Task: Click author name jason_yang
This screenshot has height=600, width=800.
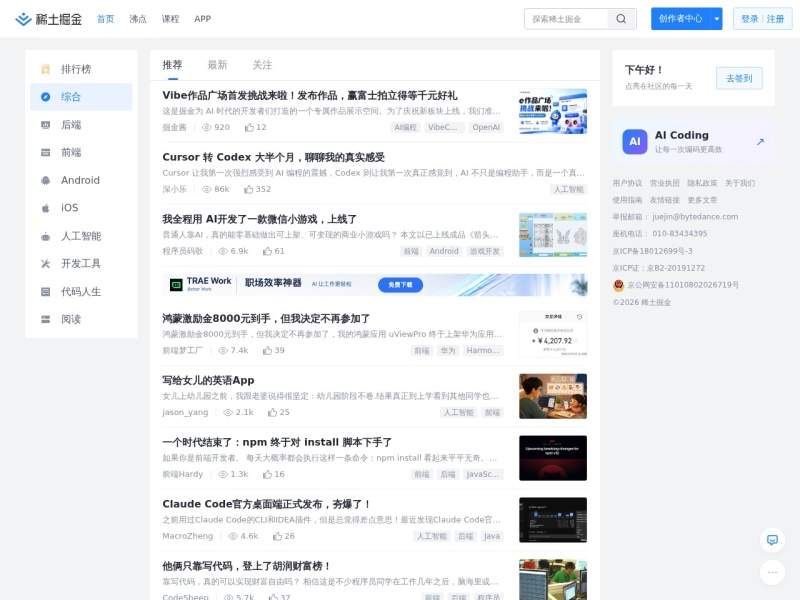Action: (x=185, y=412)
